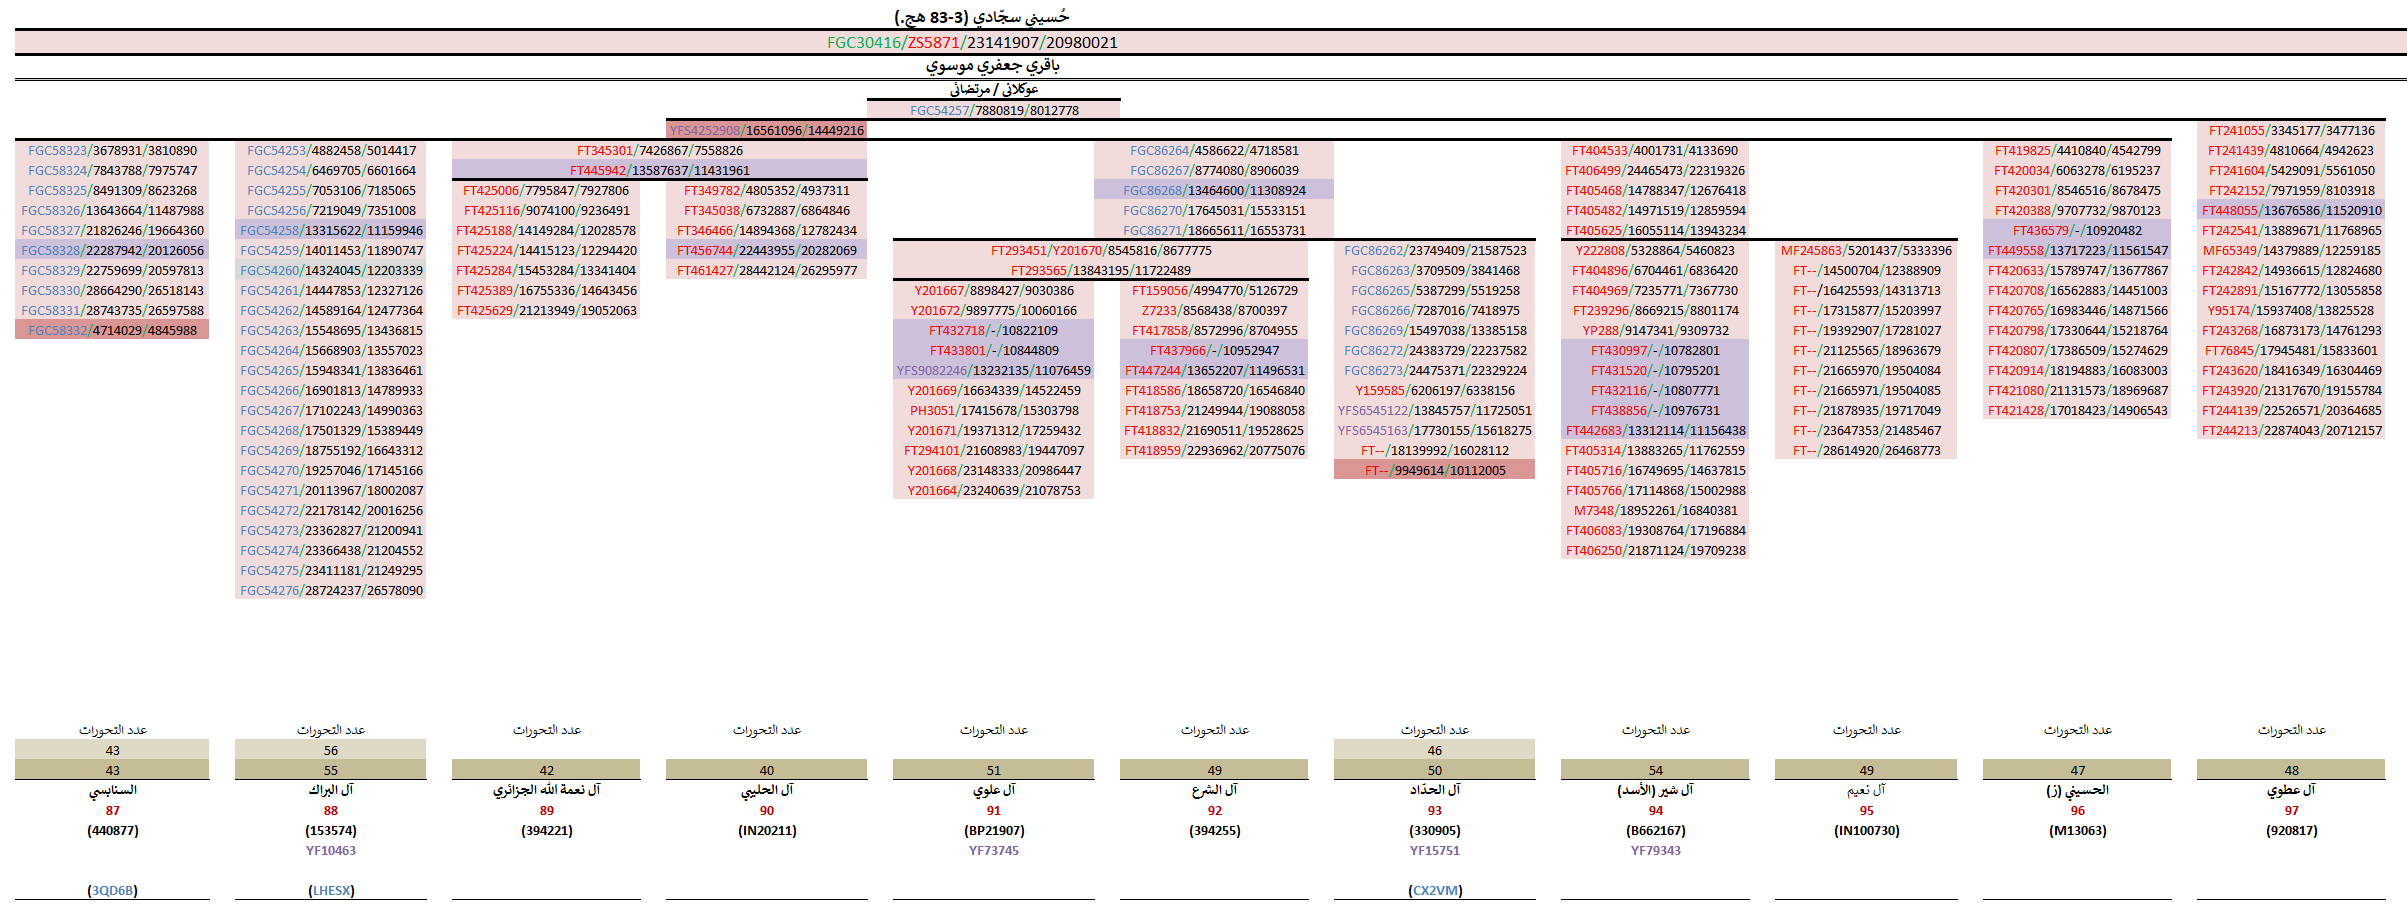2407x912 pixels.
Task: Click highlighted cell FT--/9949614/10112005
Action: click(x=1434, y=470)
